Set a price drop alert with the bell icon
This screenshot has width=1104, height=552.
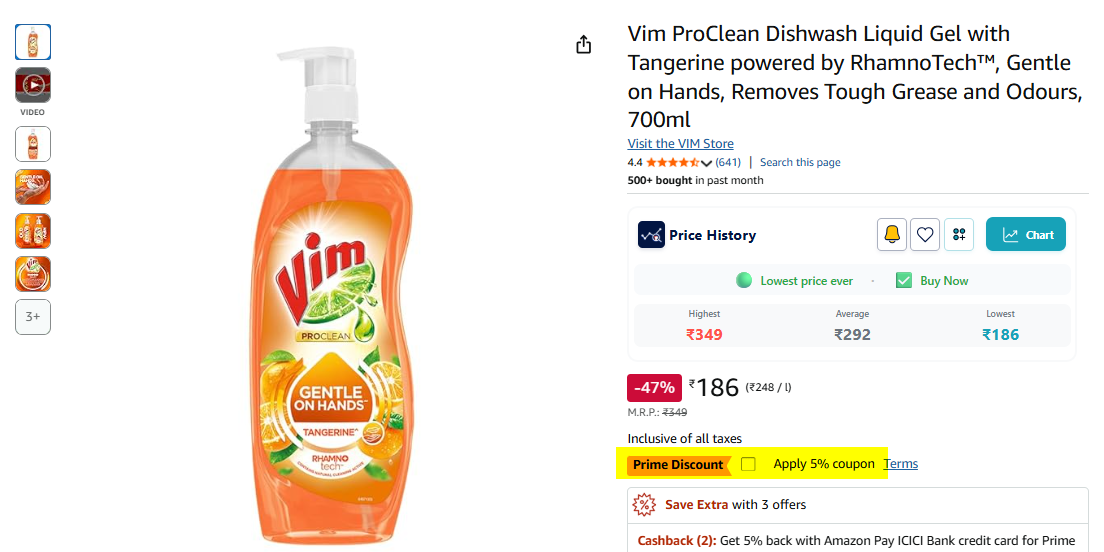click(892, 235)
